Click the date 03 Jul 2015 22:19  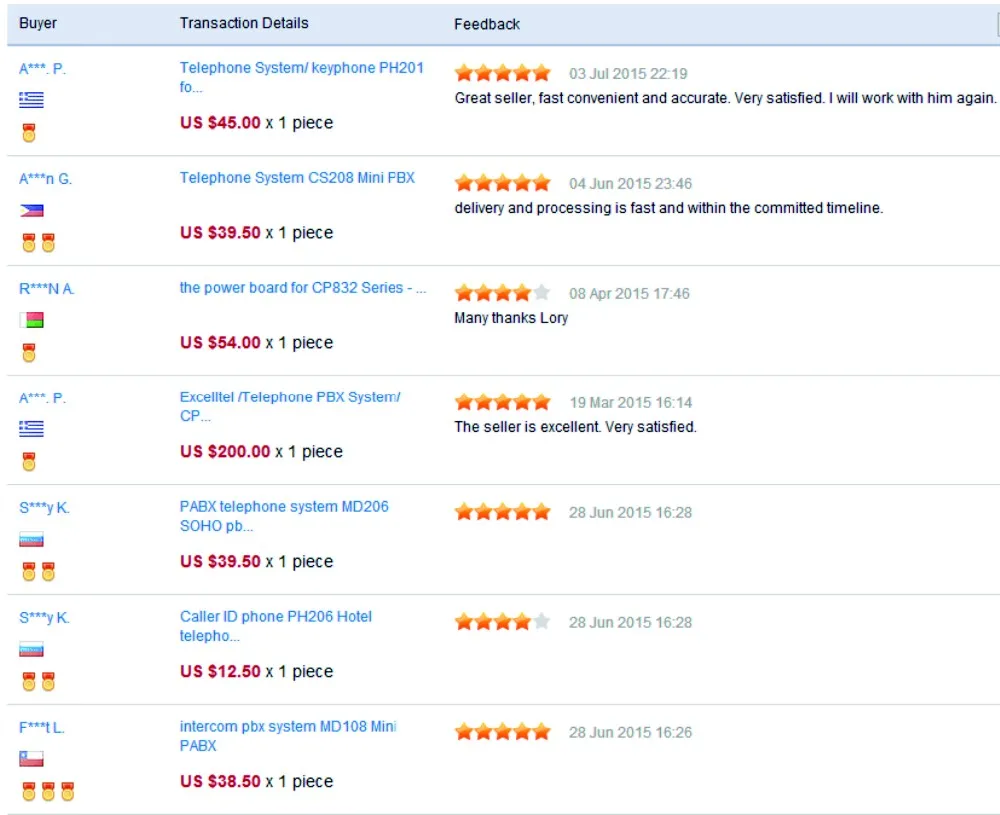point(628,74)
